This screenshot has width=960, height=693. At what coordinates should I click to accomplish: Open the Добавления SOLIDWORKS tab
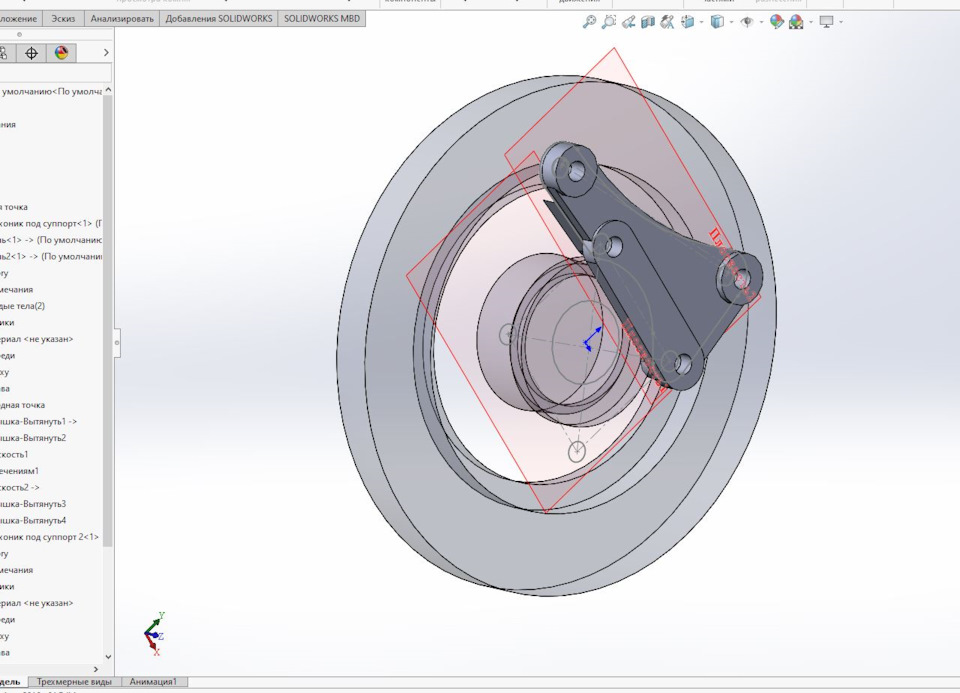219,18
